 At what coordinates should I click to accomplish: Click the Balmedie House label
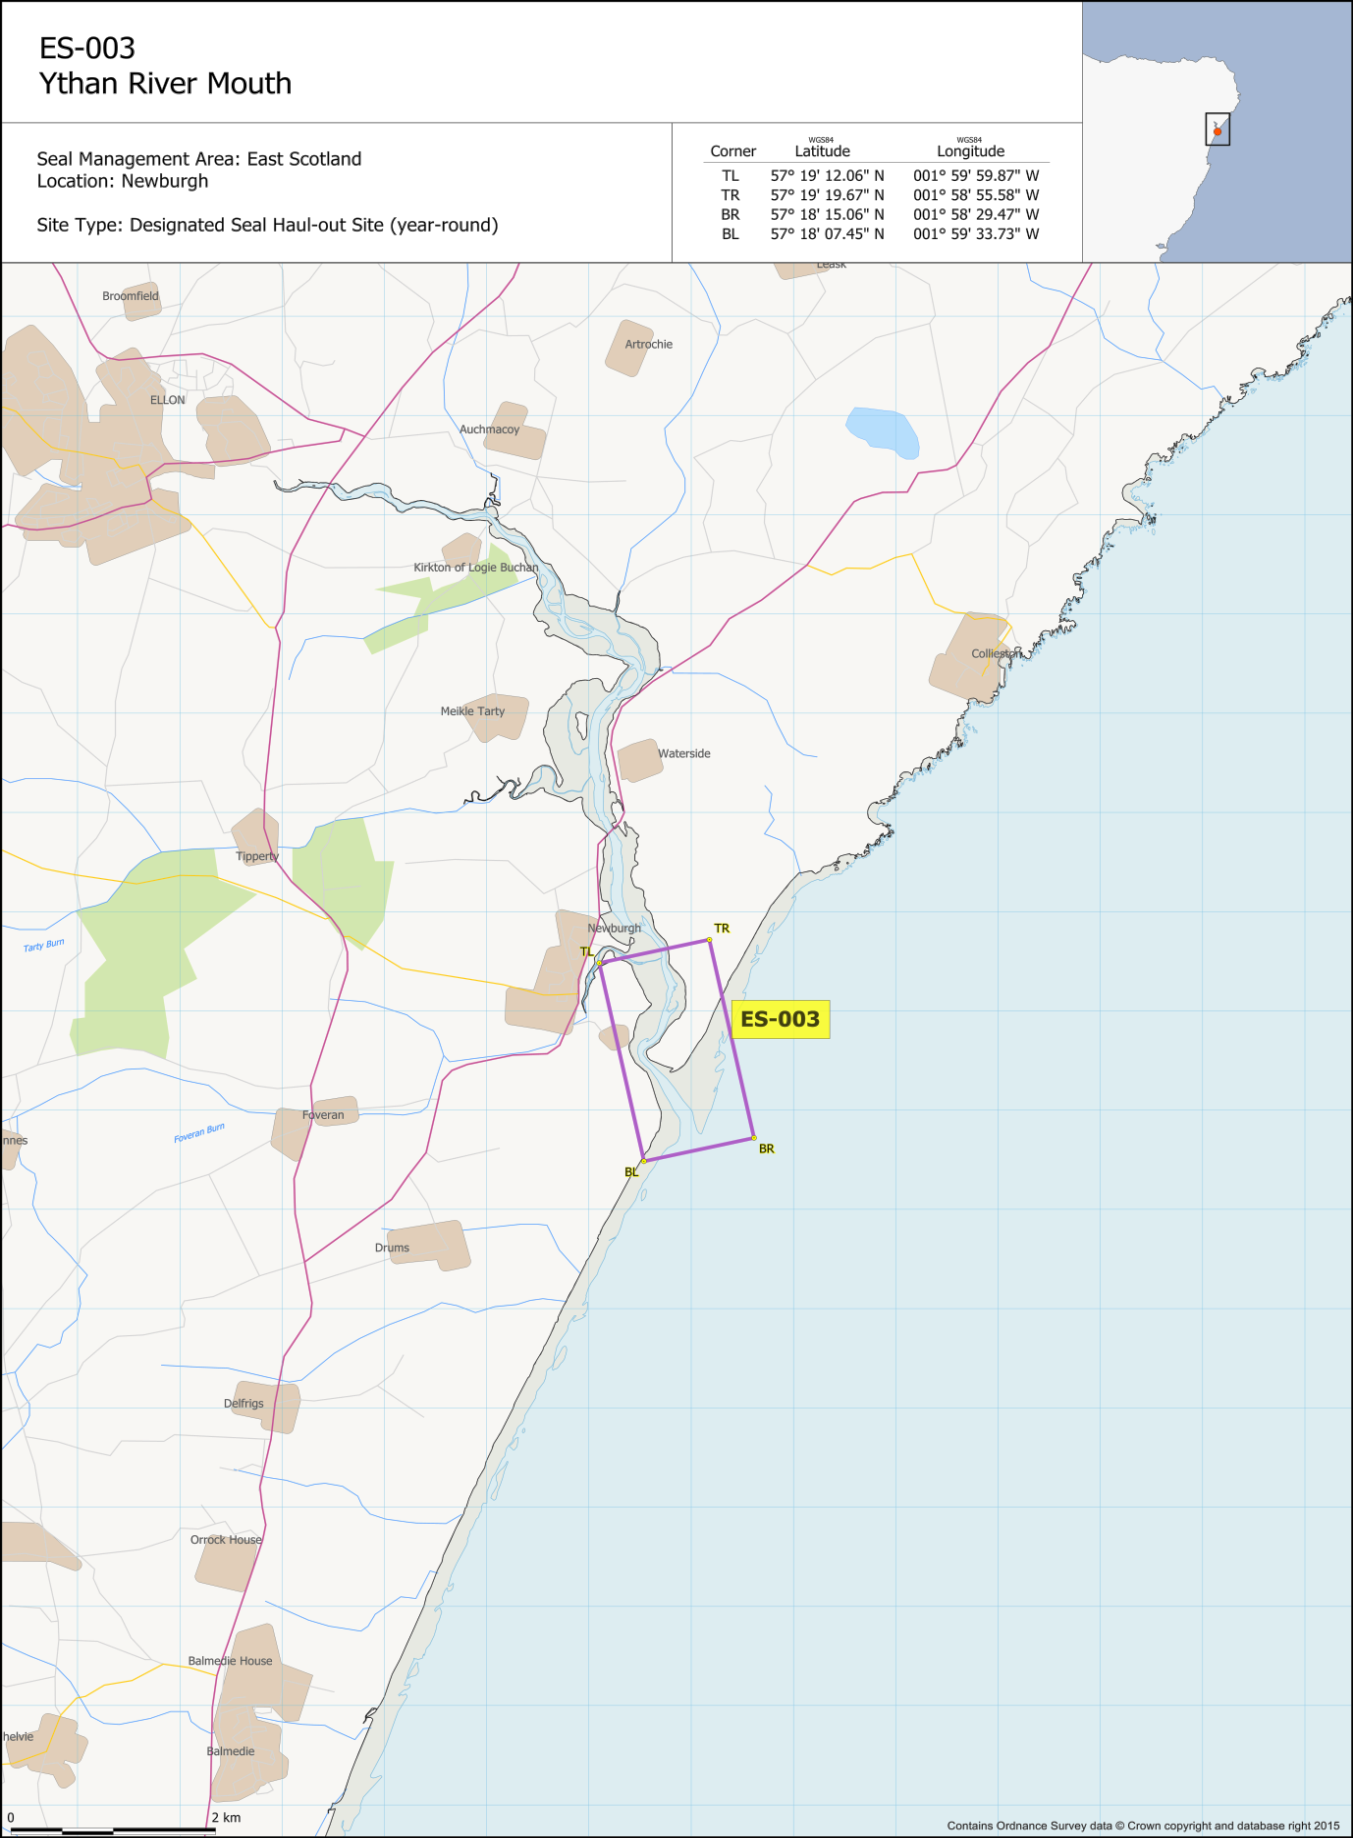click(230, 1661)
